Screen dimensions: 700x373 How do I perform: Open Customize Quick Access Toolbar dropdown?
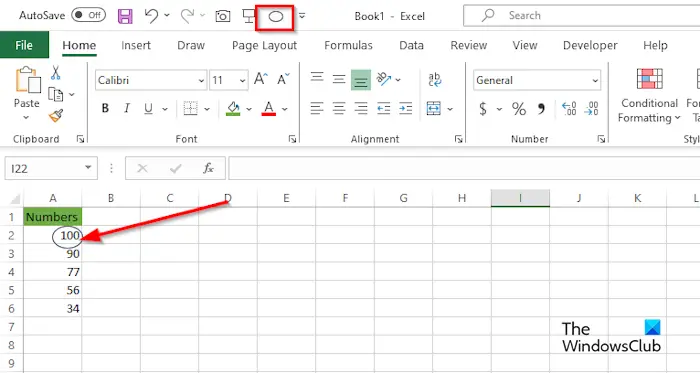point(302,16)
